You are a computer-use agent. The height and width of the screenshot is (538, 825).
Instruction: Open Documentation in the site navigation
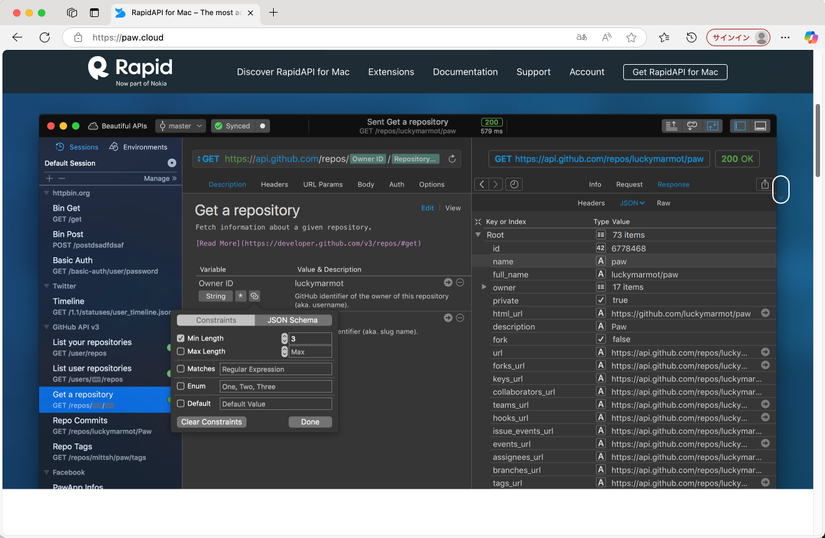465,72
